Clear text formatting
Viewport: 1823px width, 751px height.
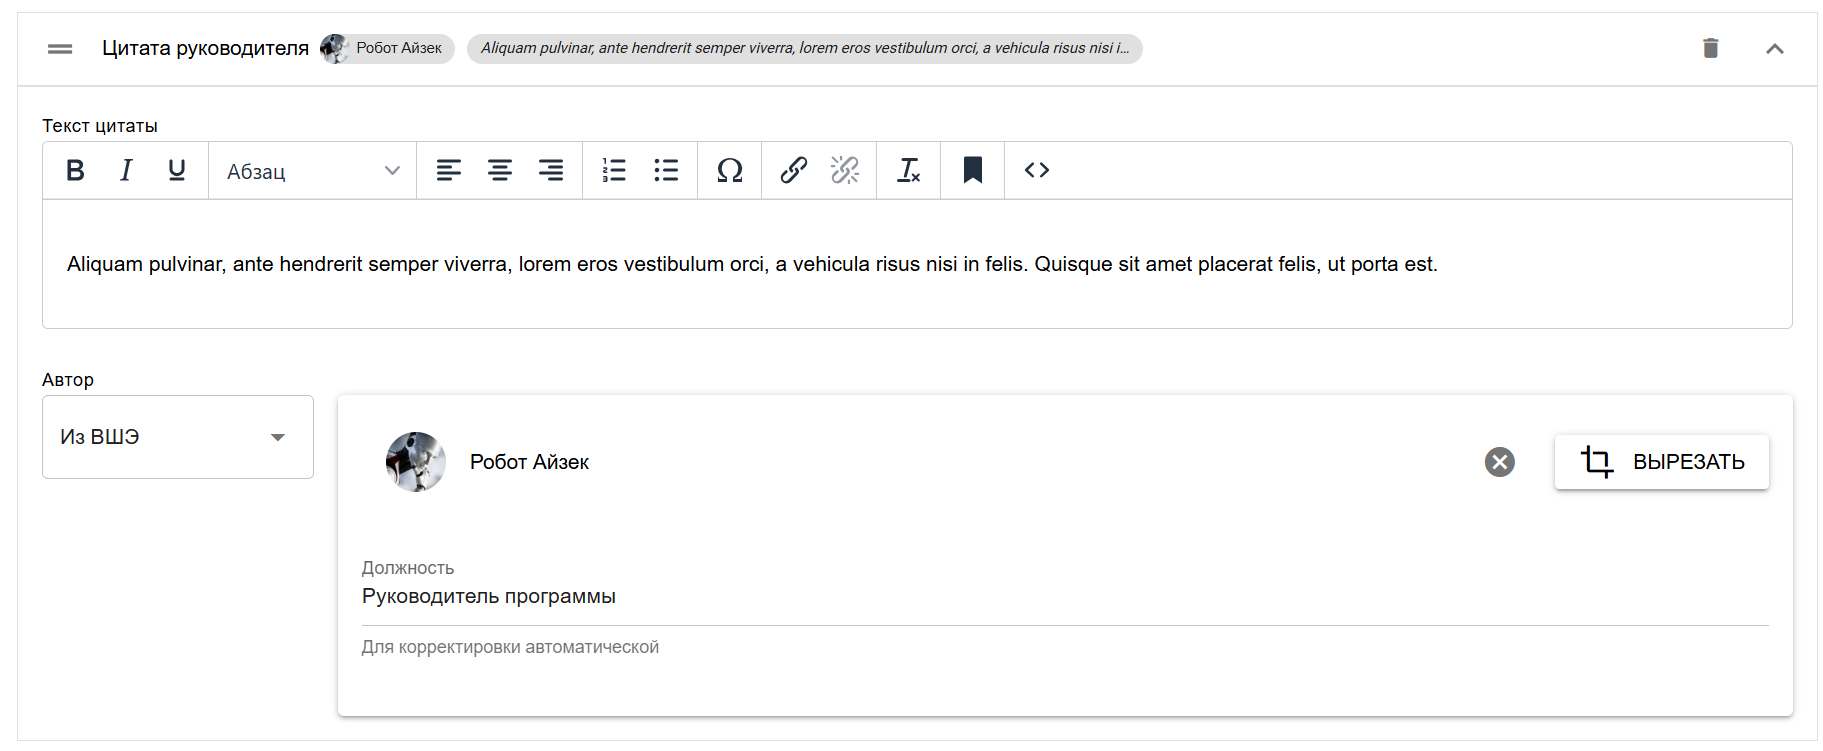(x=909, y=171)
